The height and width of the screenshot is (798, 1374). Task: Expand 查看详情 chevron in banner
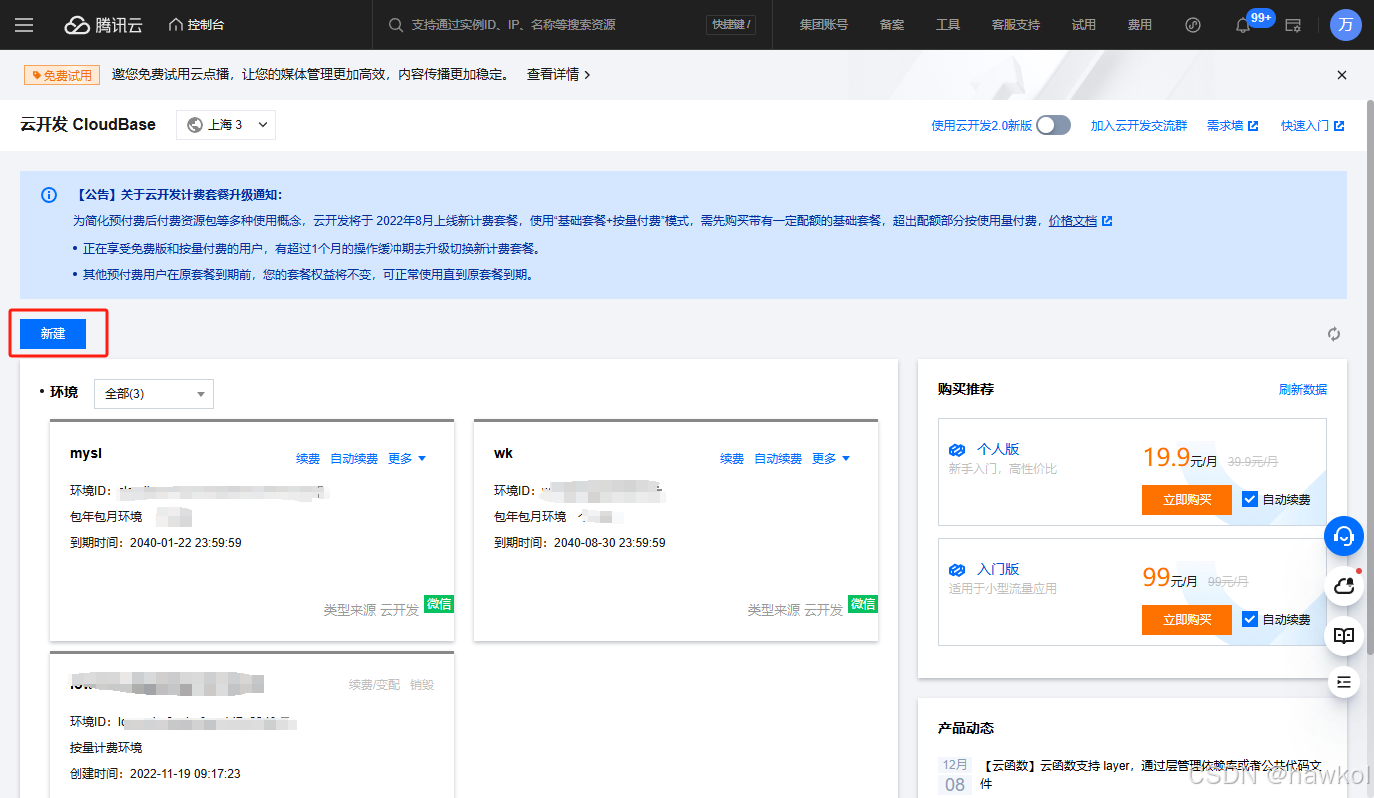[587, 75]
